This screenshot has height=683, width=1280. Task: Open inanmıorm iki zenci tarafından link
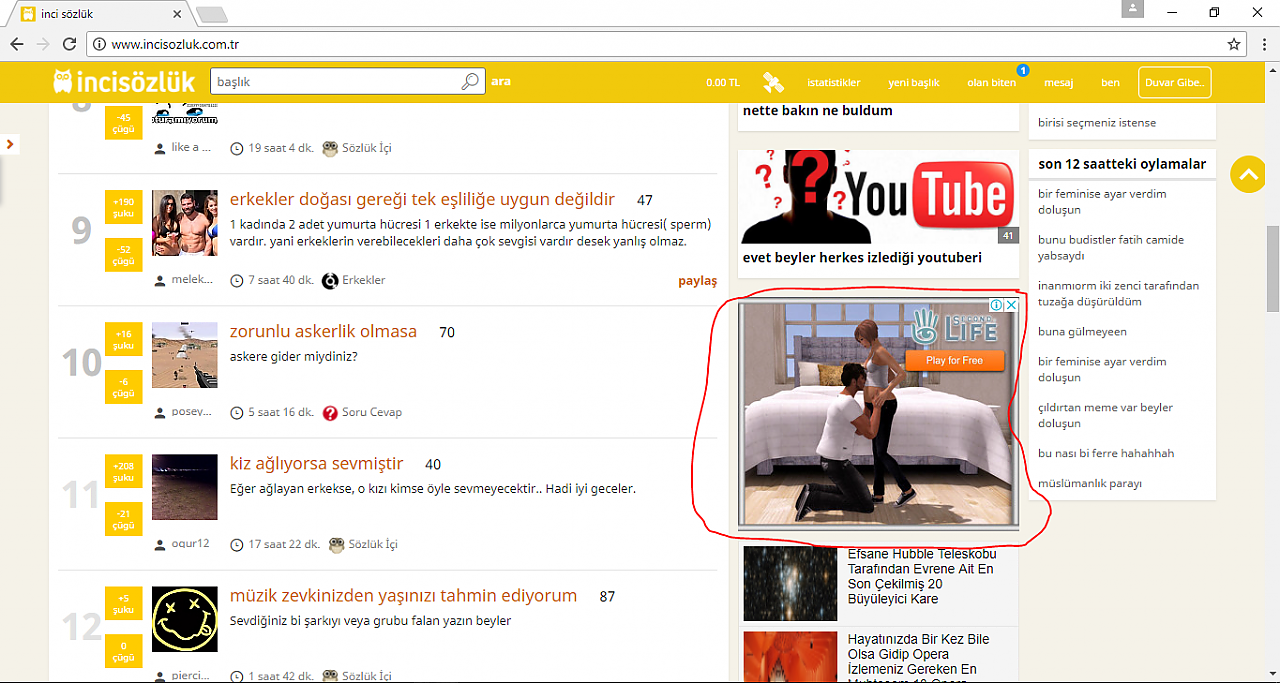click(1118, 294)
